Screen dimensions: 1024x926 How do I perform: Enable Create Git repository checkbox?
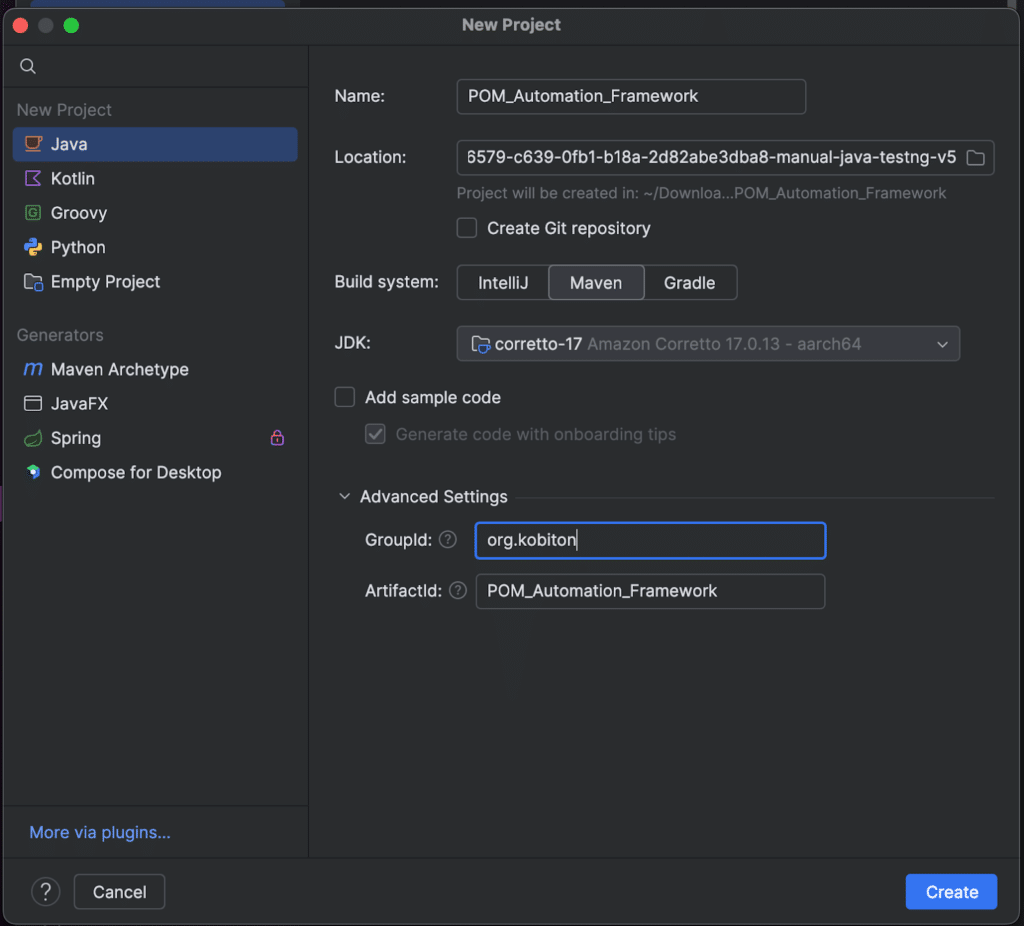point(467,228)
